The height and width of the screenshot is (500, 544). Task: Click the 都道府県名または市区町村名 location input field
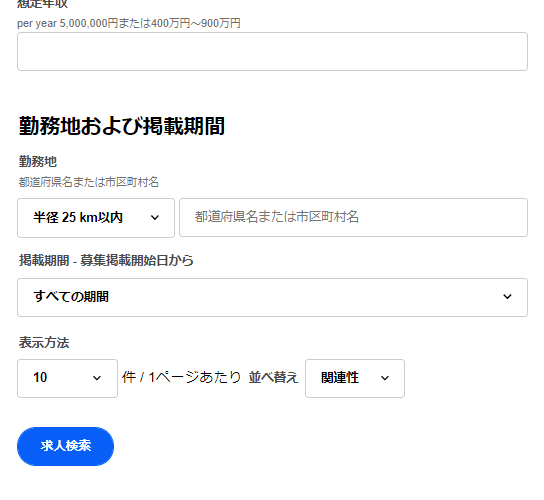click(x=353, y=218)
